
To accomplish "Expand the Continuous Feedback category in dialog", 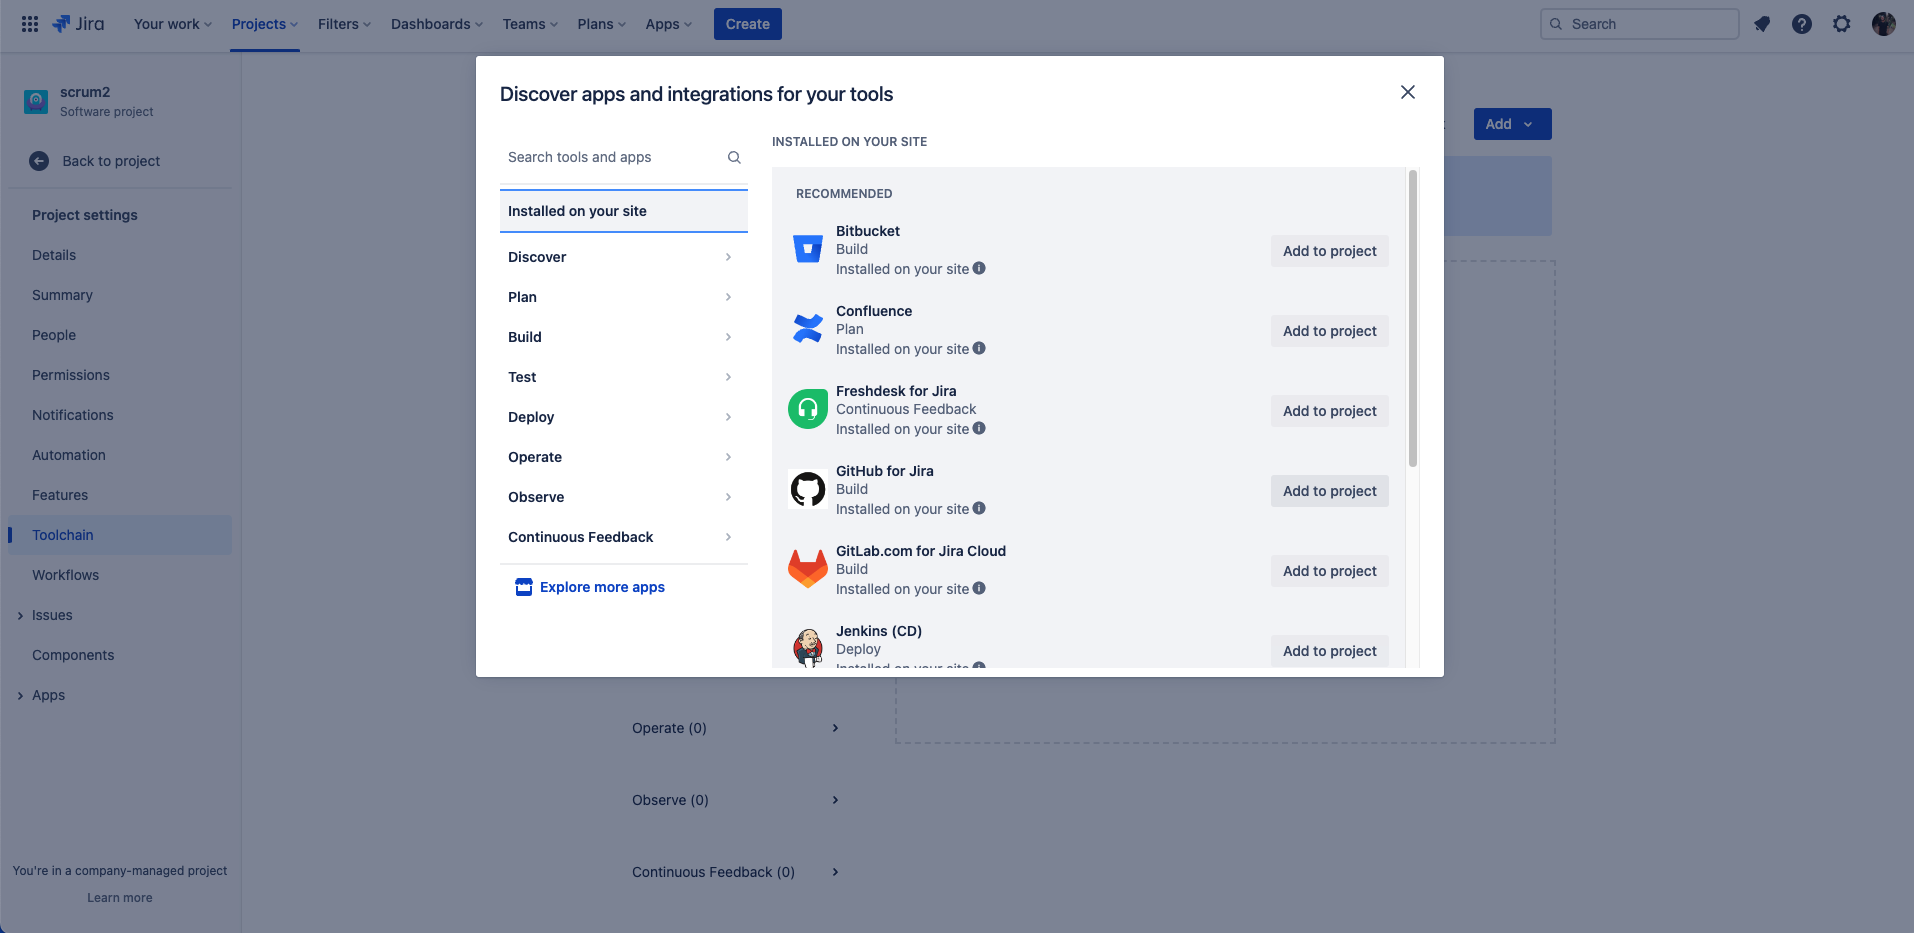I will pos(624,537).
